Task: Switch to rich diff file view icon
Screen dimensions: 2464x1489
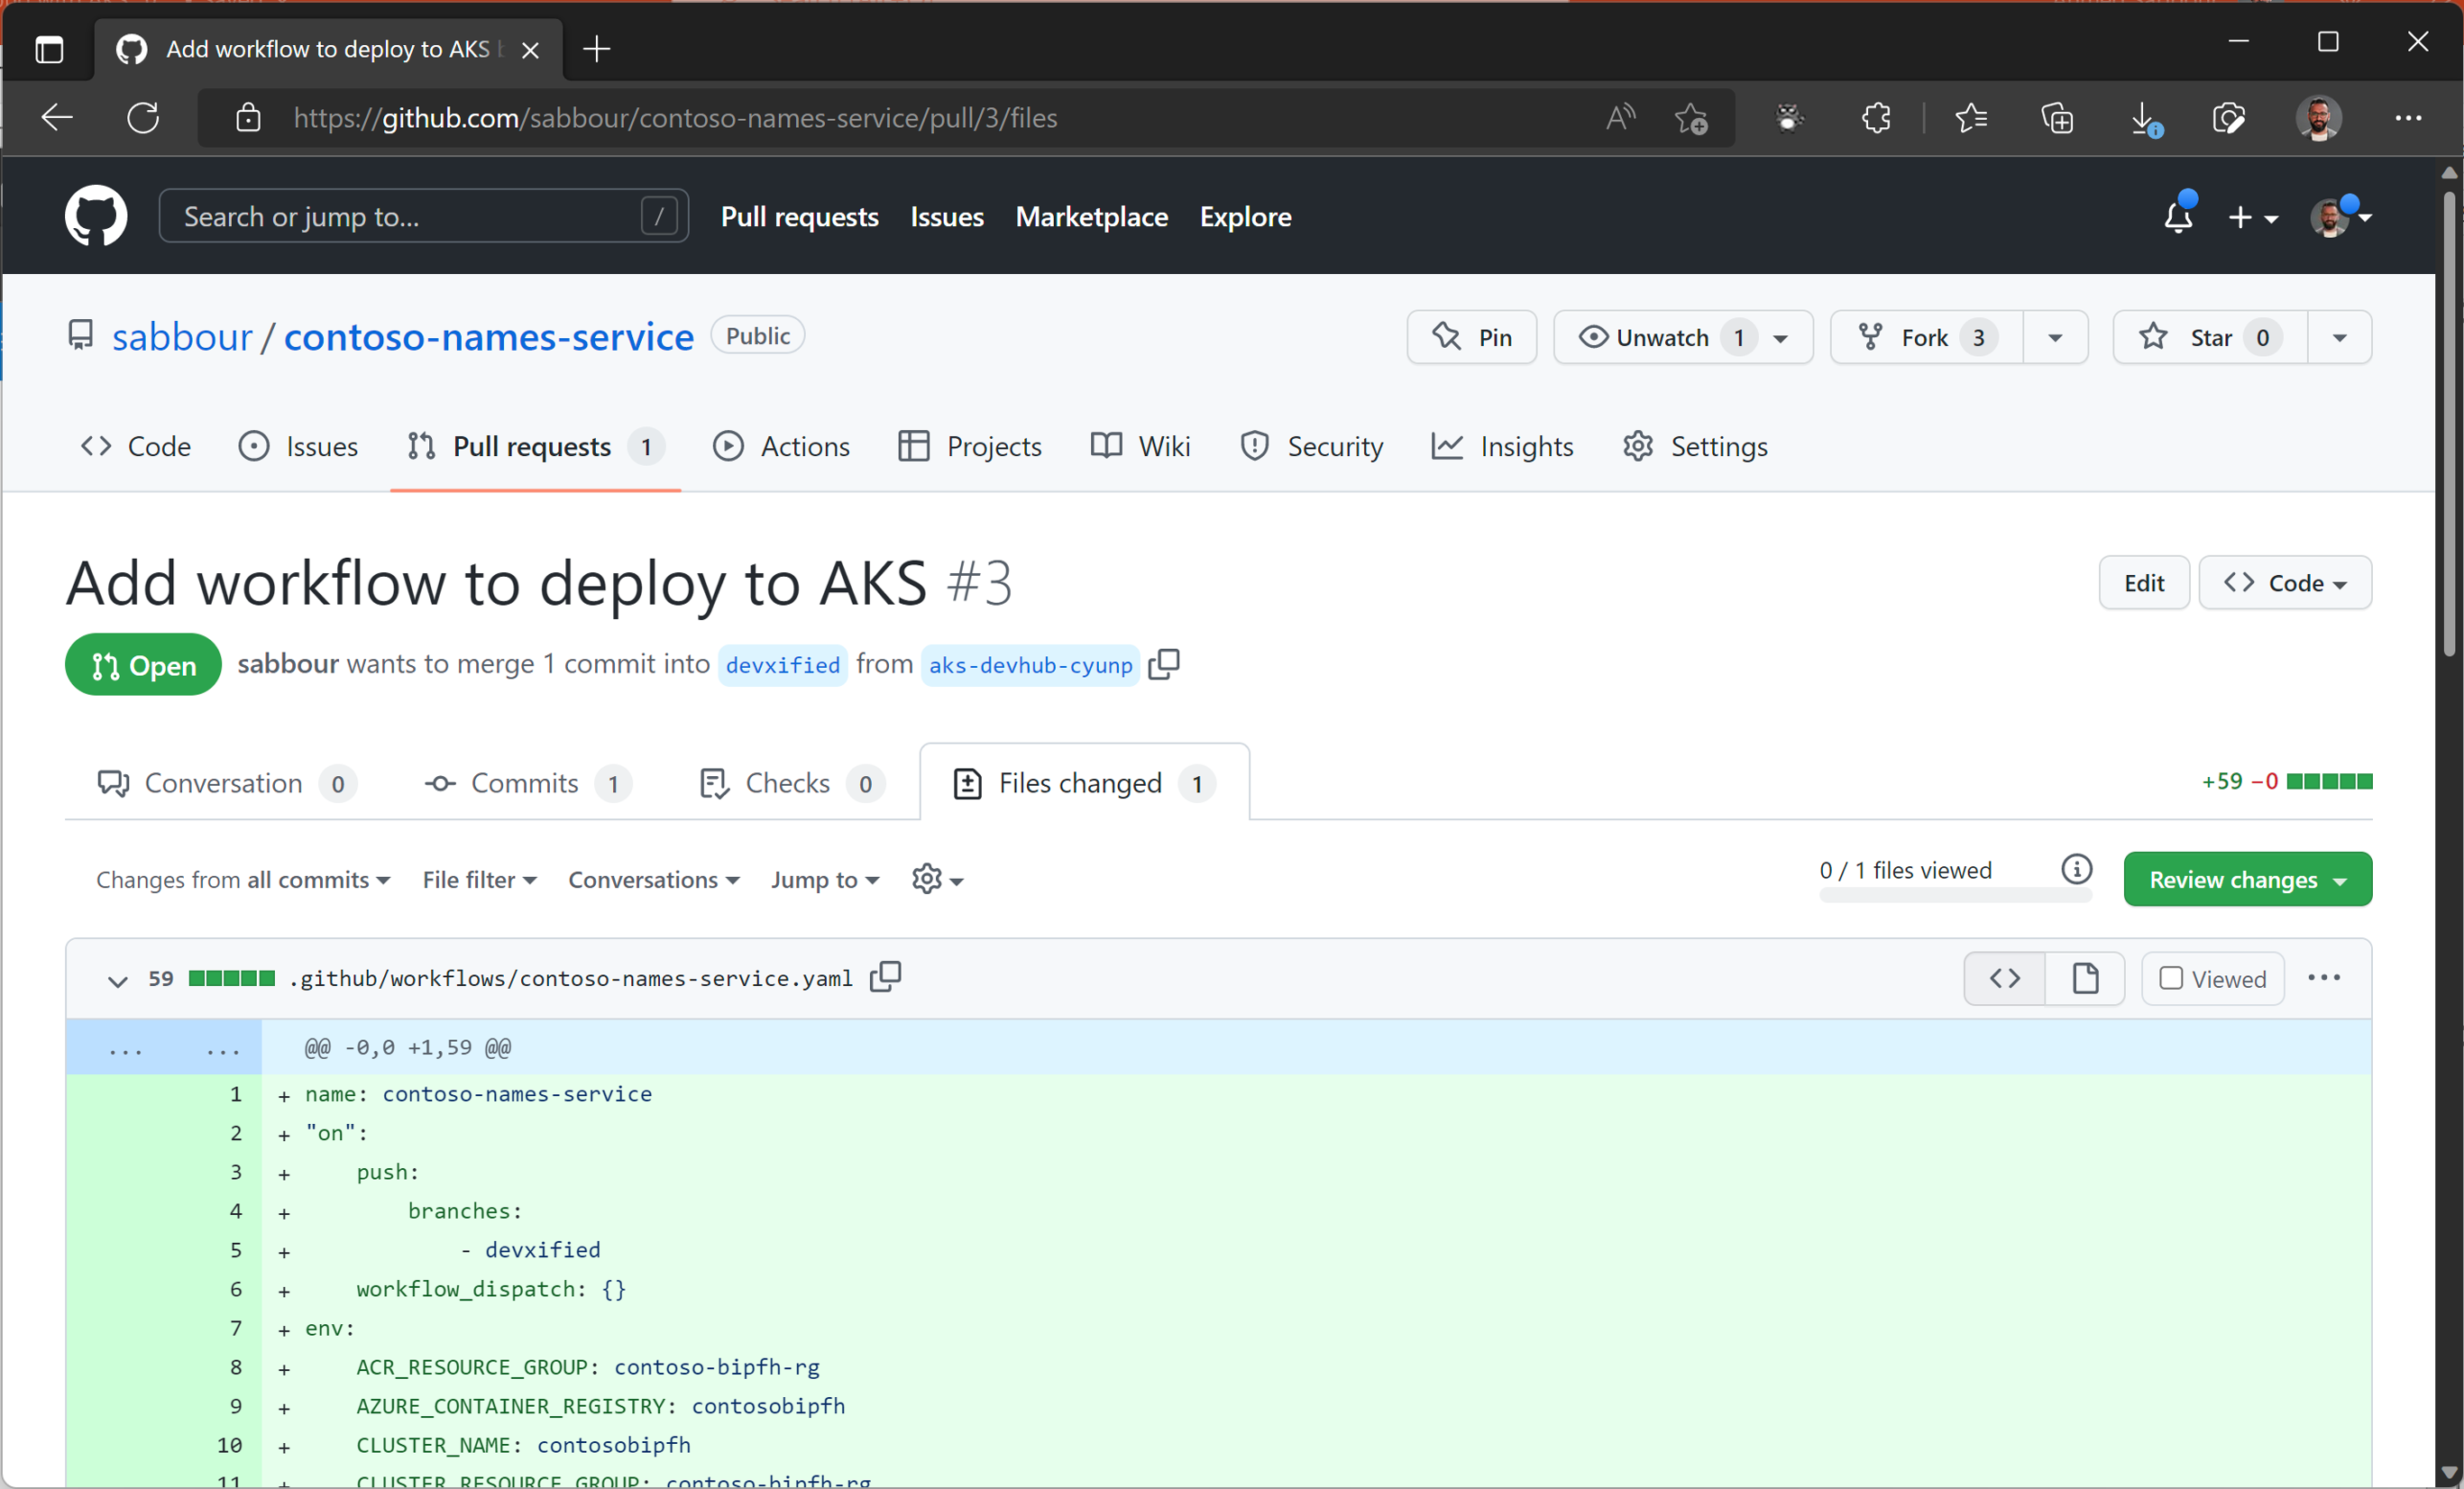Action: click(2084, 978)
